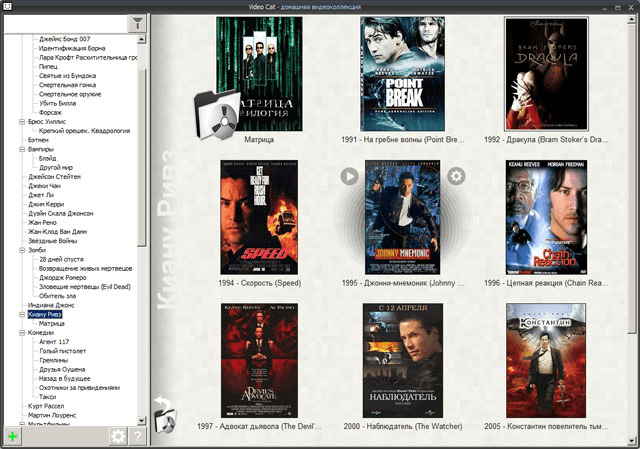
Task: Minimize the Video Cat window
Action: point(606,7)
